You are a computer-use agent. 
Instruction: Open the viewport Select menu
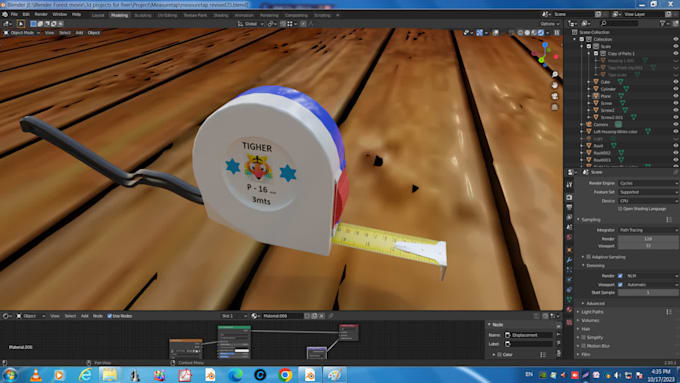pos(65,33)
